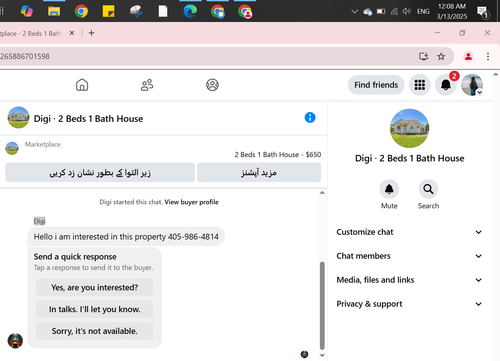
Task: Mute this chat using the bell icon
Action: point(389,189)
